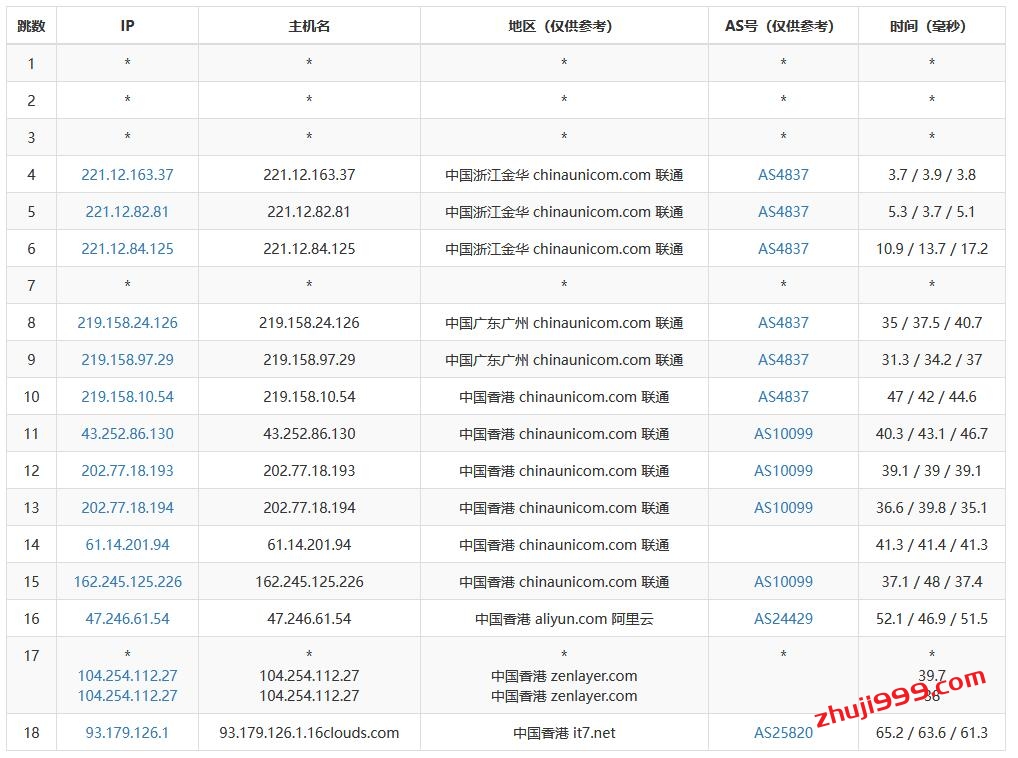
Task: Click the AS10099 link in hop 11
Action: click(x=783, y=434)
